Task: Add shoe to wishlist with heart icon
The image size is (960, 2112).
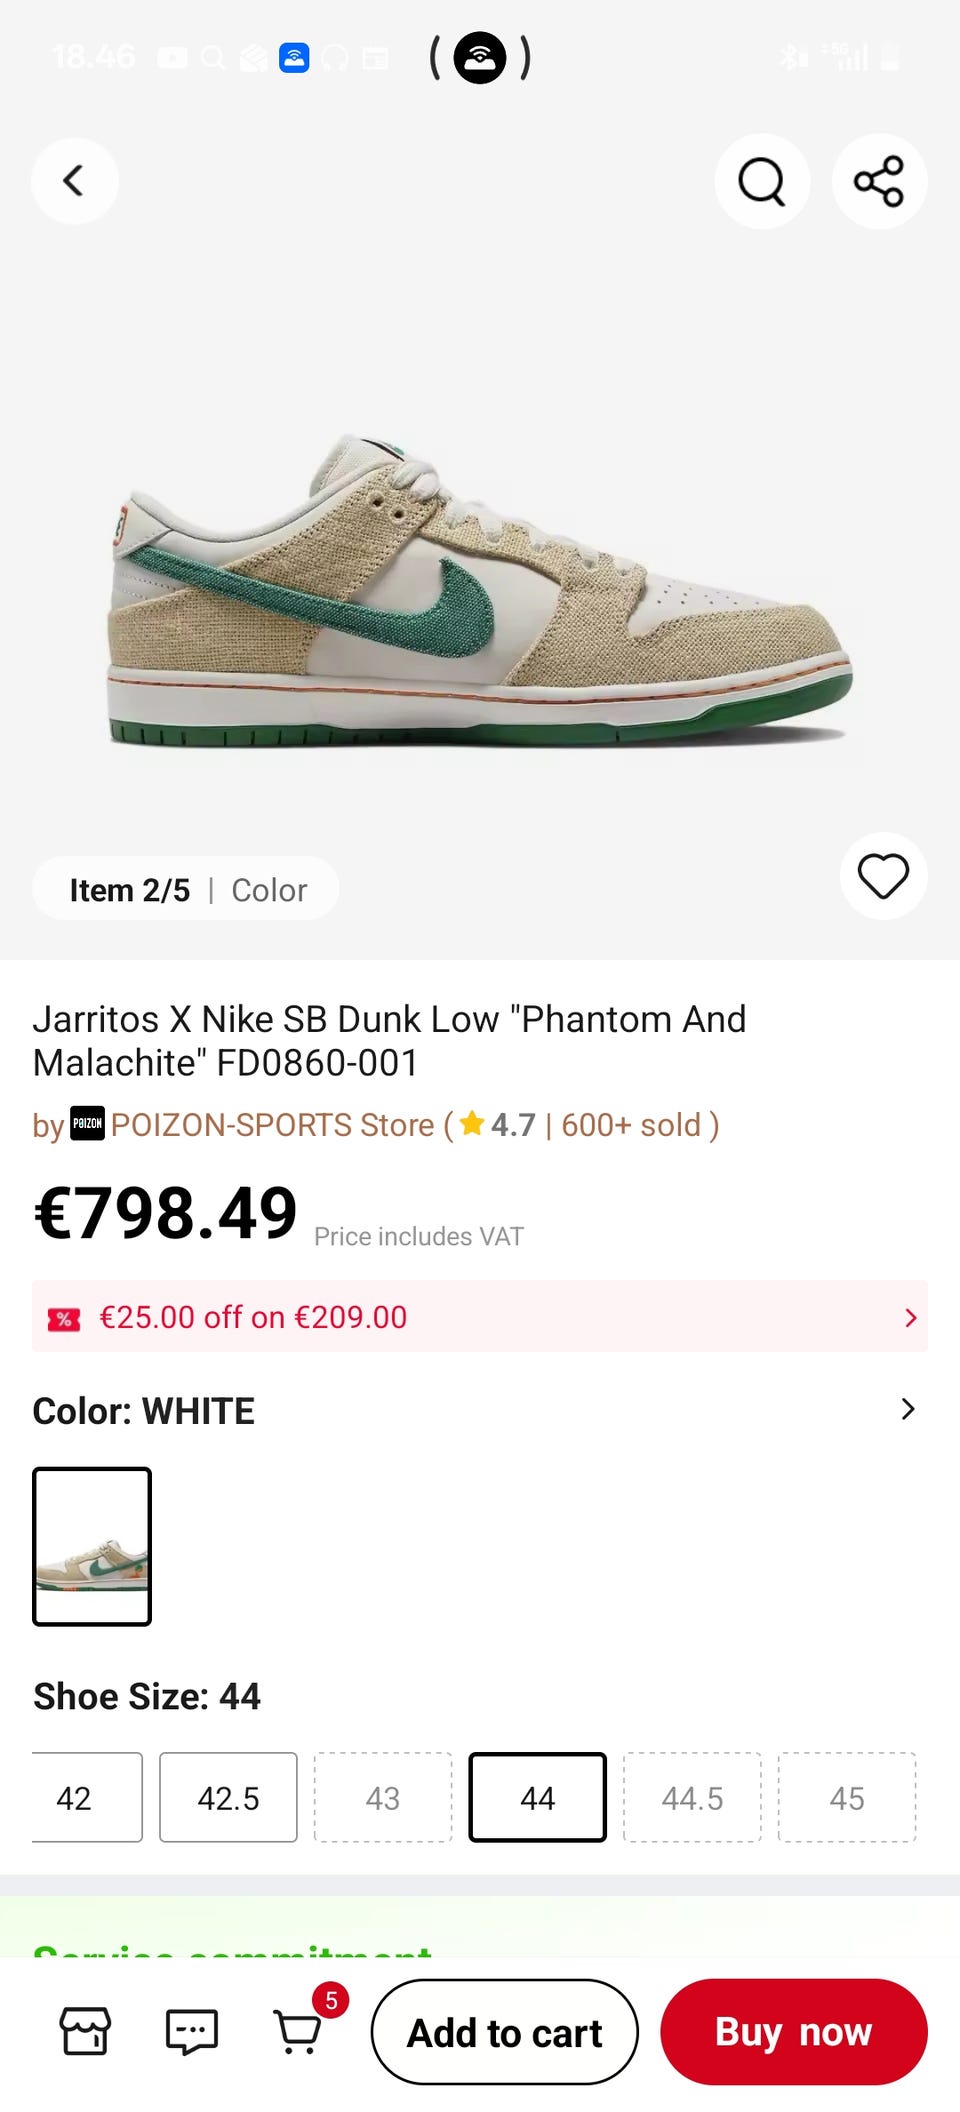Action: coord(883,876)
